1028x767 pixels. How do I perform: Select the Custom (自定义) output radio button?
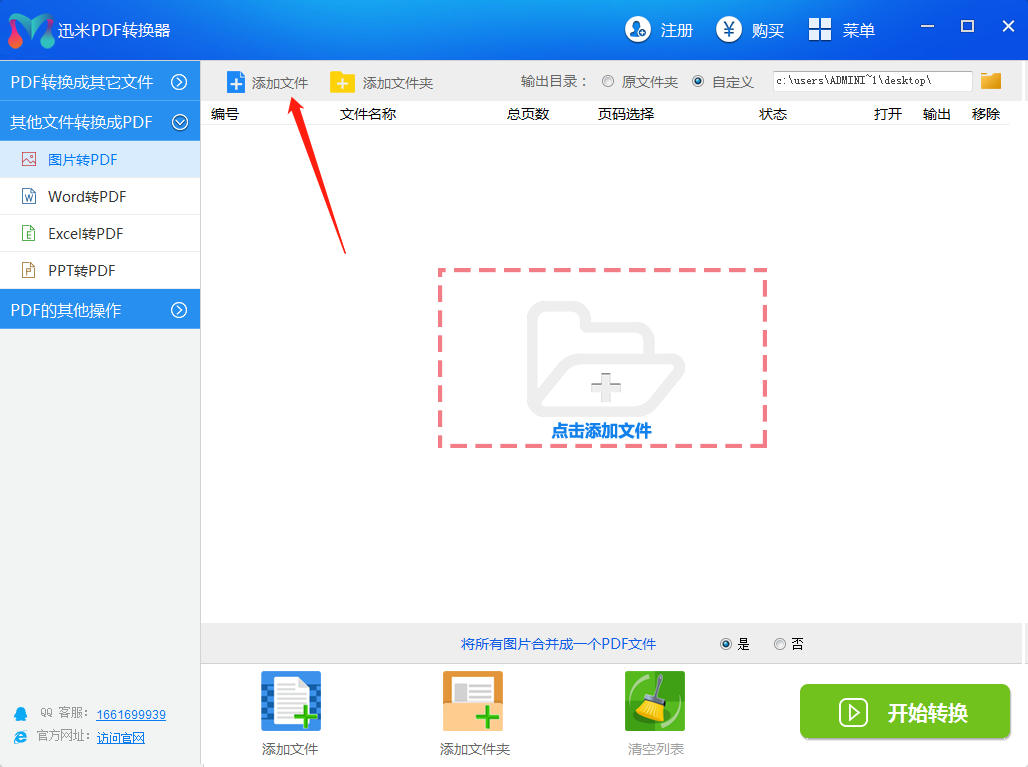pyautogui.click(x=698, y=82)
